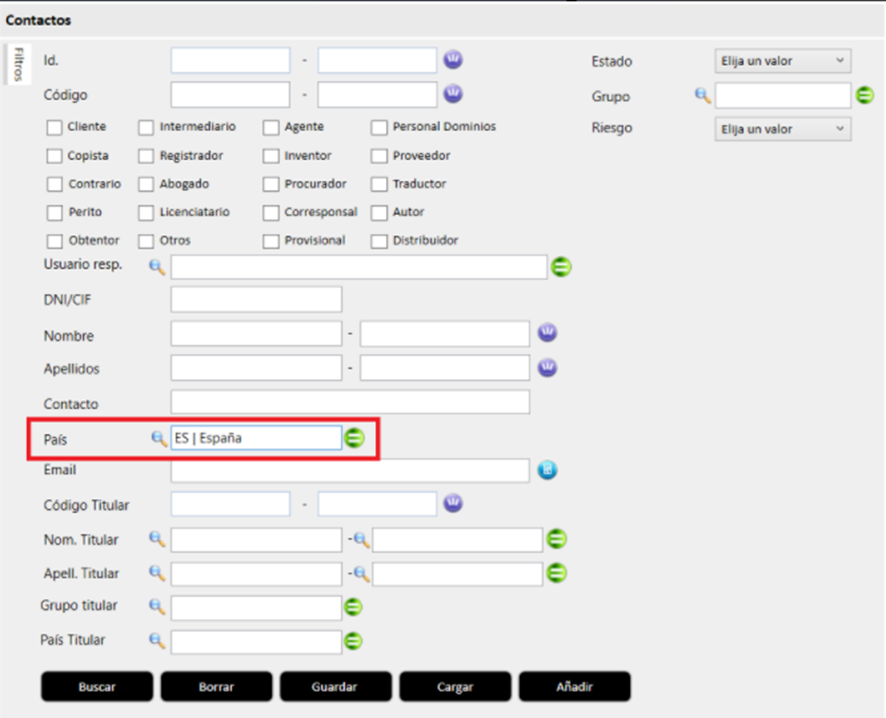This screenshot has width=886, height=718.
Task: Click the purple icon next to Apellidos range
Action: (x=546, y=368)
